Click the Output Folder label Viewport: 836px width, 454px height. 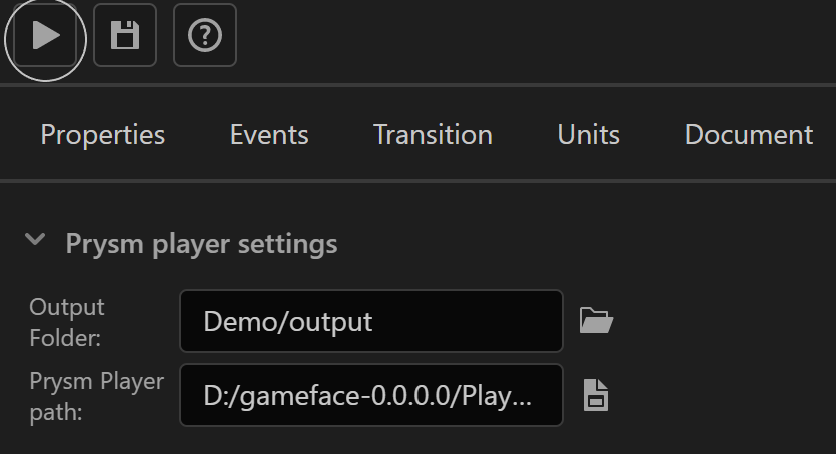(67, 322)
